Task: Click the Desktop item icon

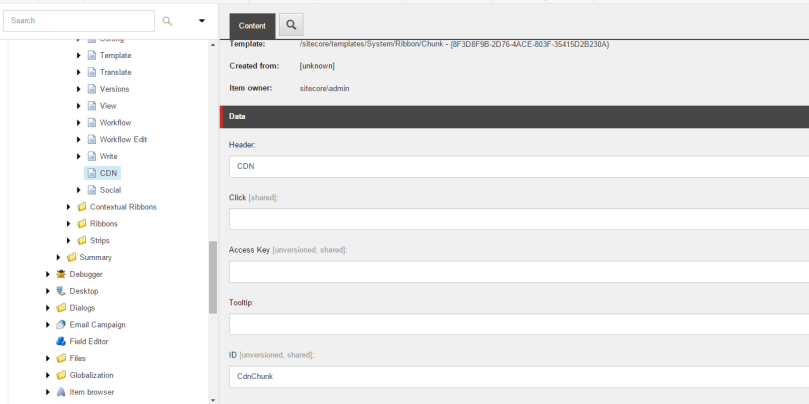Action: [x=61, y=291]
